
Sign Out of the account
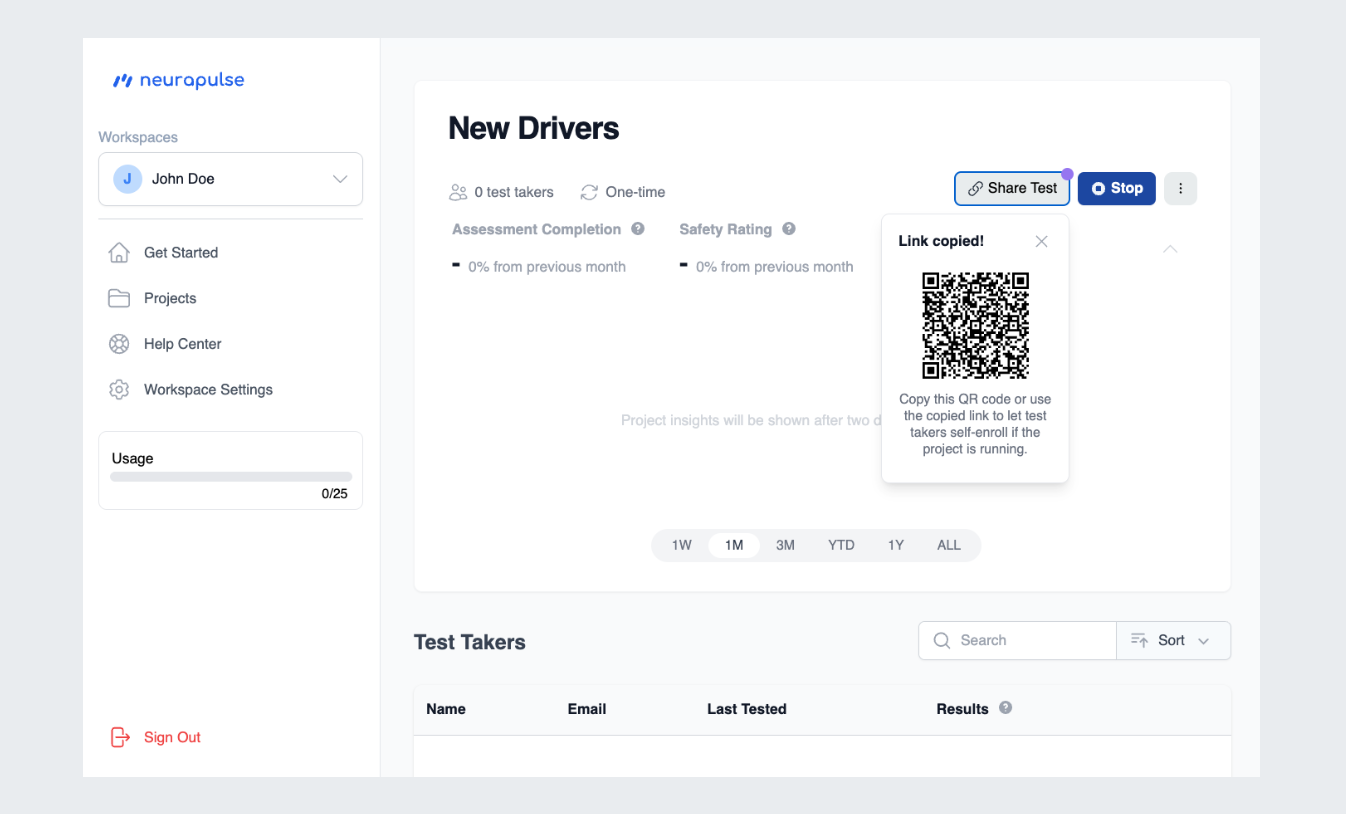(x=172, y=737)
